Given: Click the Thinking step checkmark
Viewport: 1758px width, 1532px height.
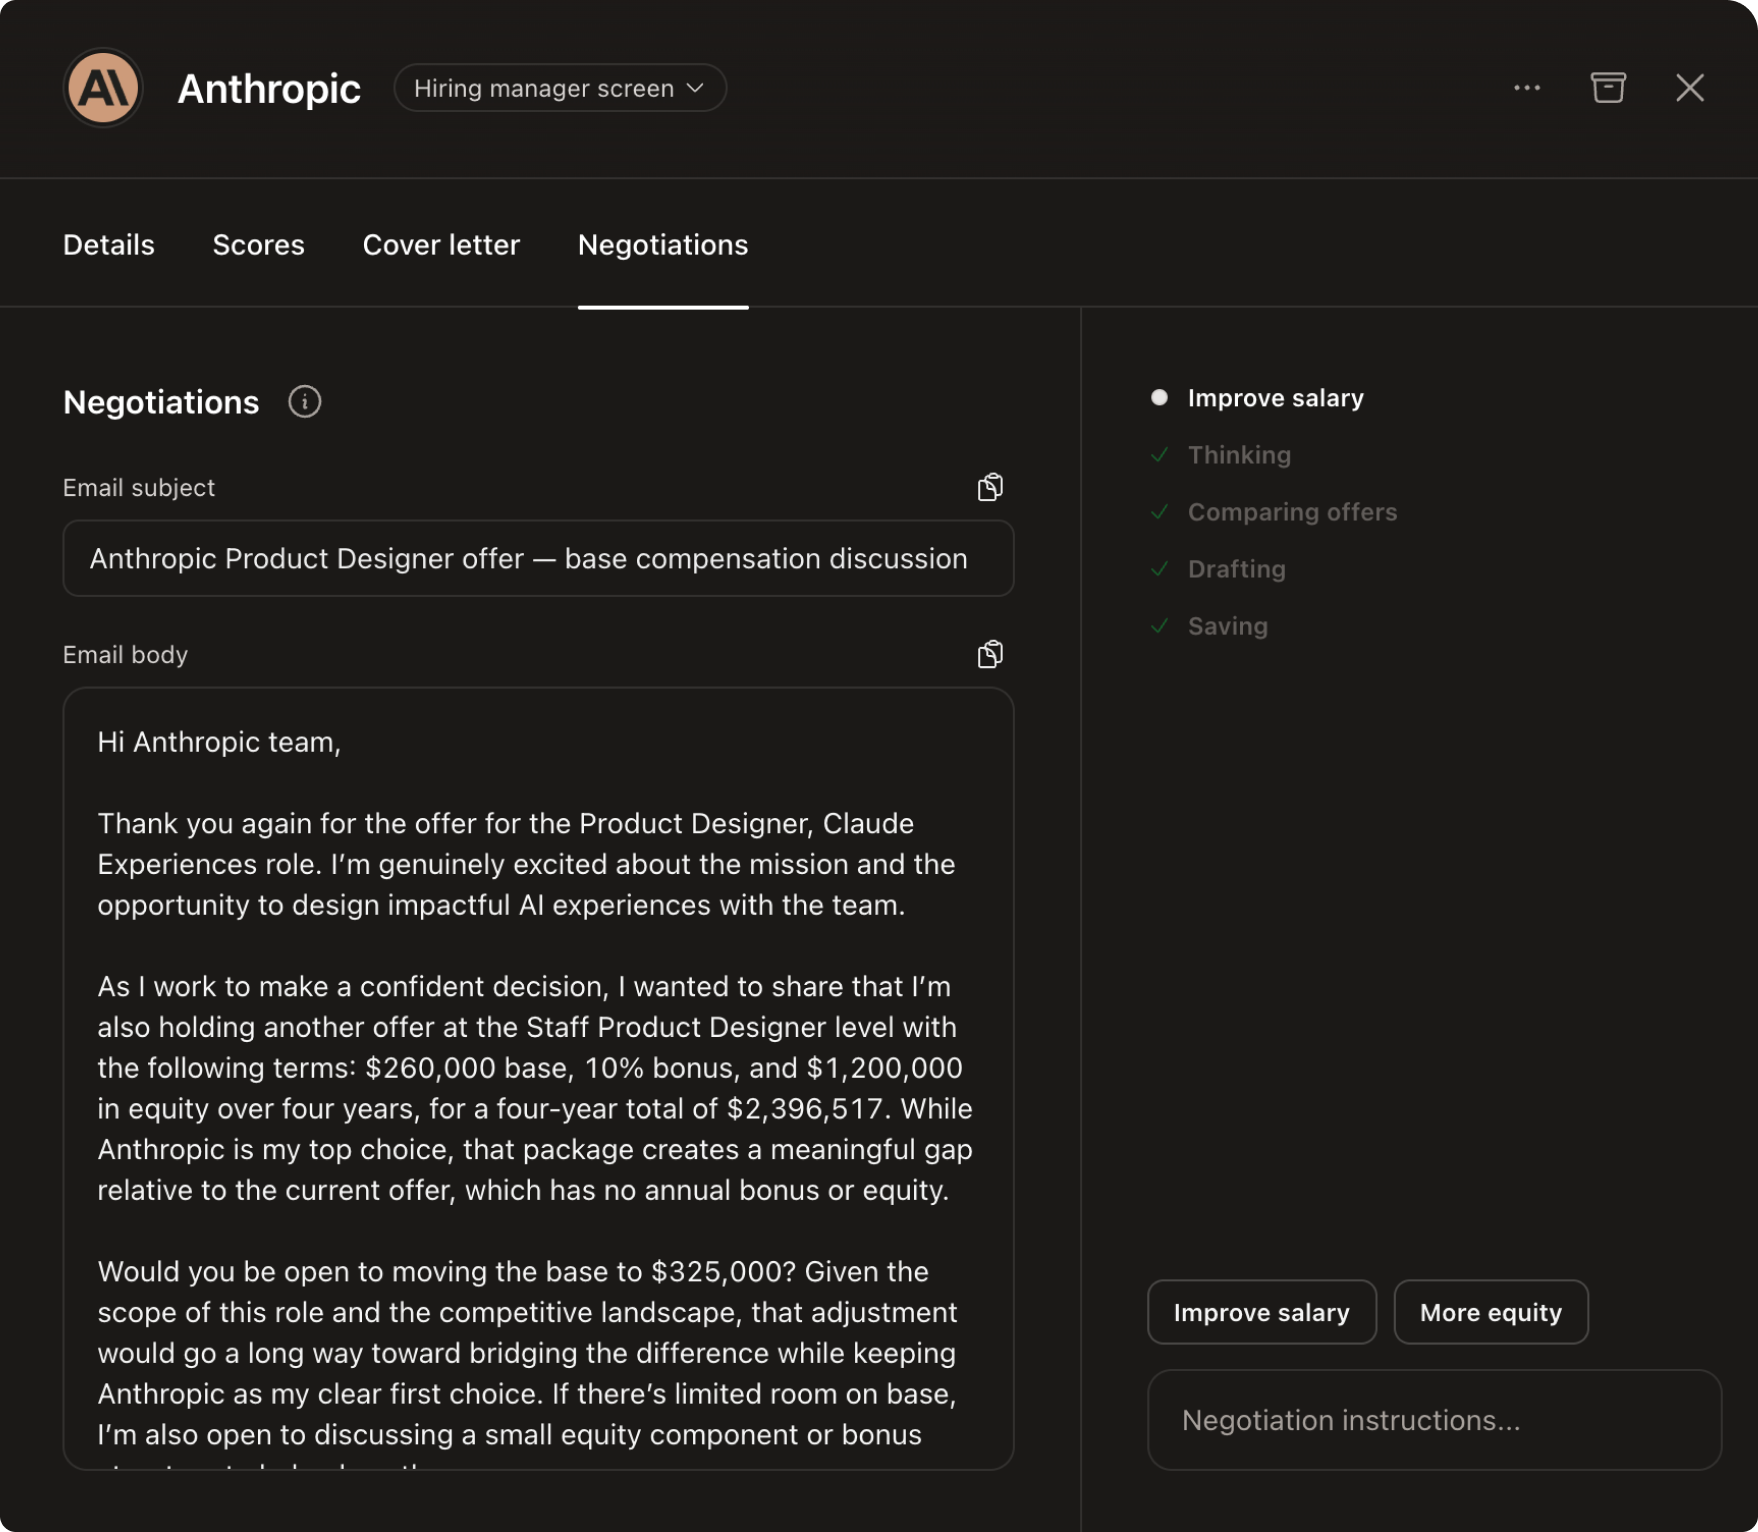Looking at the screenshot, I should click(1159, 455).
